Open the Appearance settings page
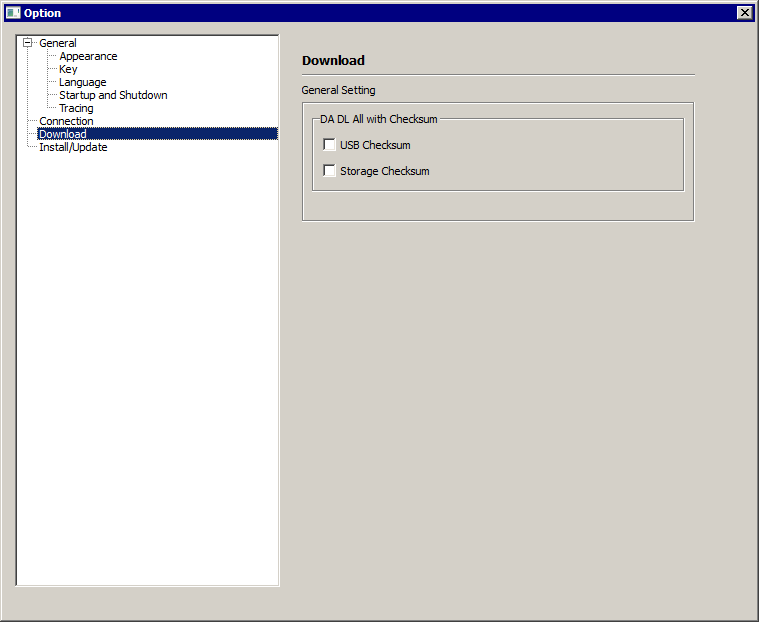The image size is (759, 622). (x=88, y=56)
